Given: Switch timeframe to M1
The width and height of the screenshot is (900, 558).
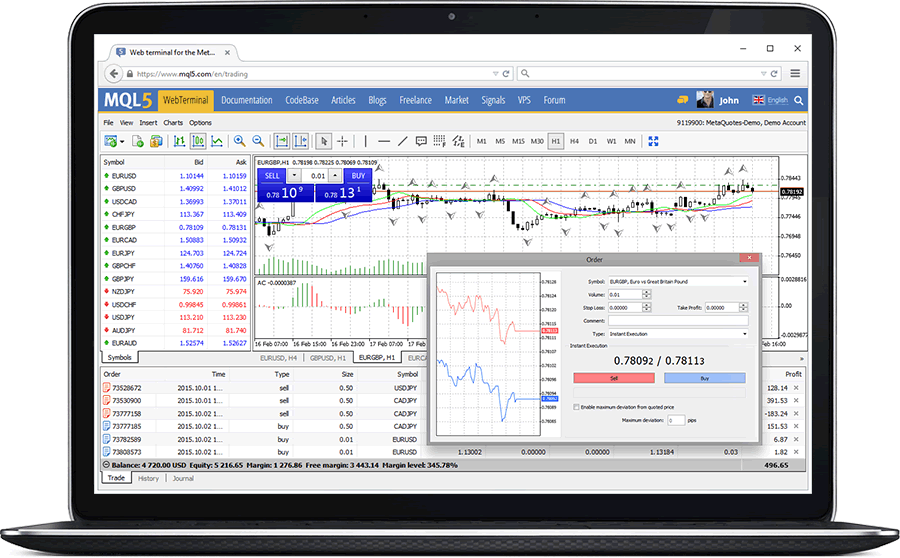Looking at the screenshot, I should coord(482,141).
